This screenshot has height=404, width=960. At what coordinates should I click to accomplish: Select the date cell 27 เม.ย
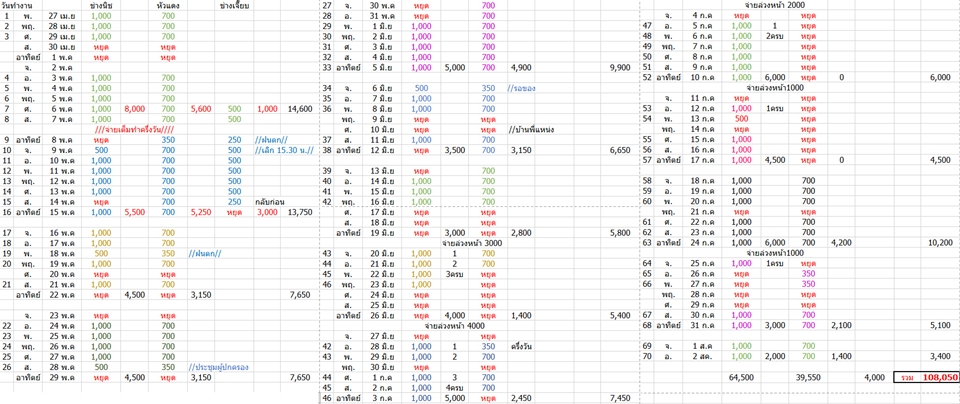[x=62, y=15]
